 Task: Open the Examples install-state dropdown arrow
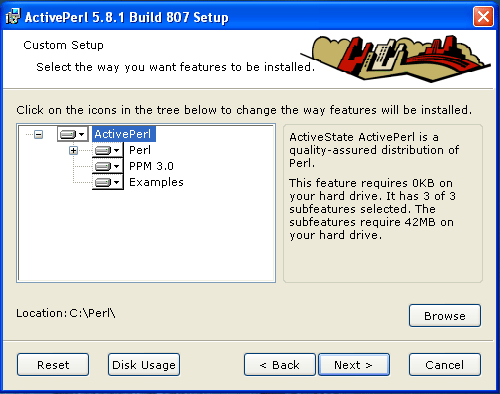(116, 182)
